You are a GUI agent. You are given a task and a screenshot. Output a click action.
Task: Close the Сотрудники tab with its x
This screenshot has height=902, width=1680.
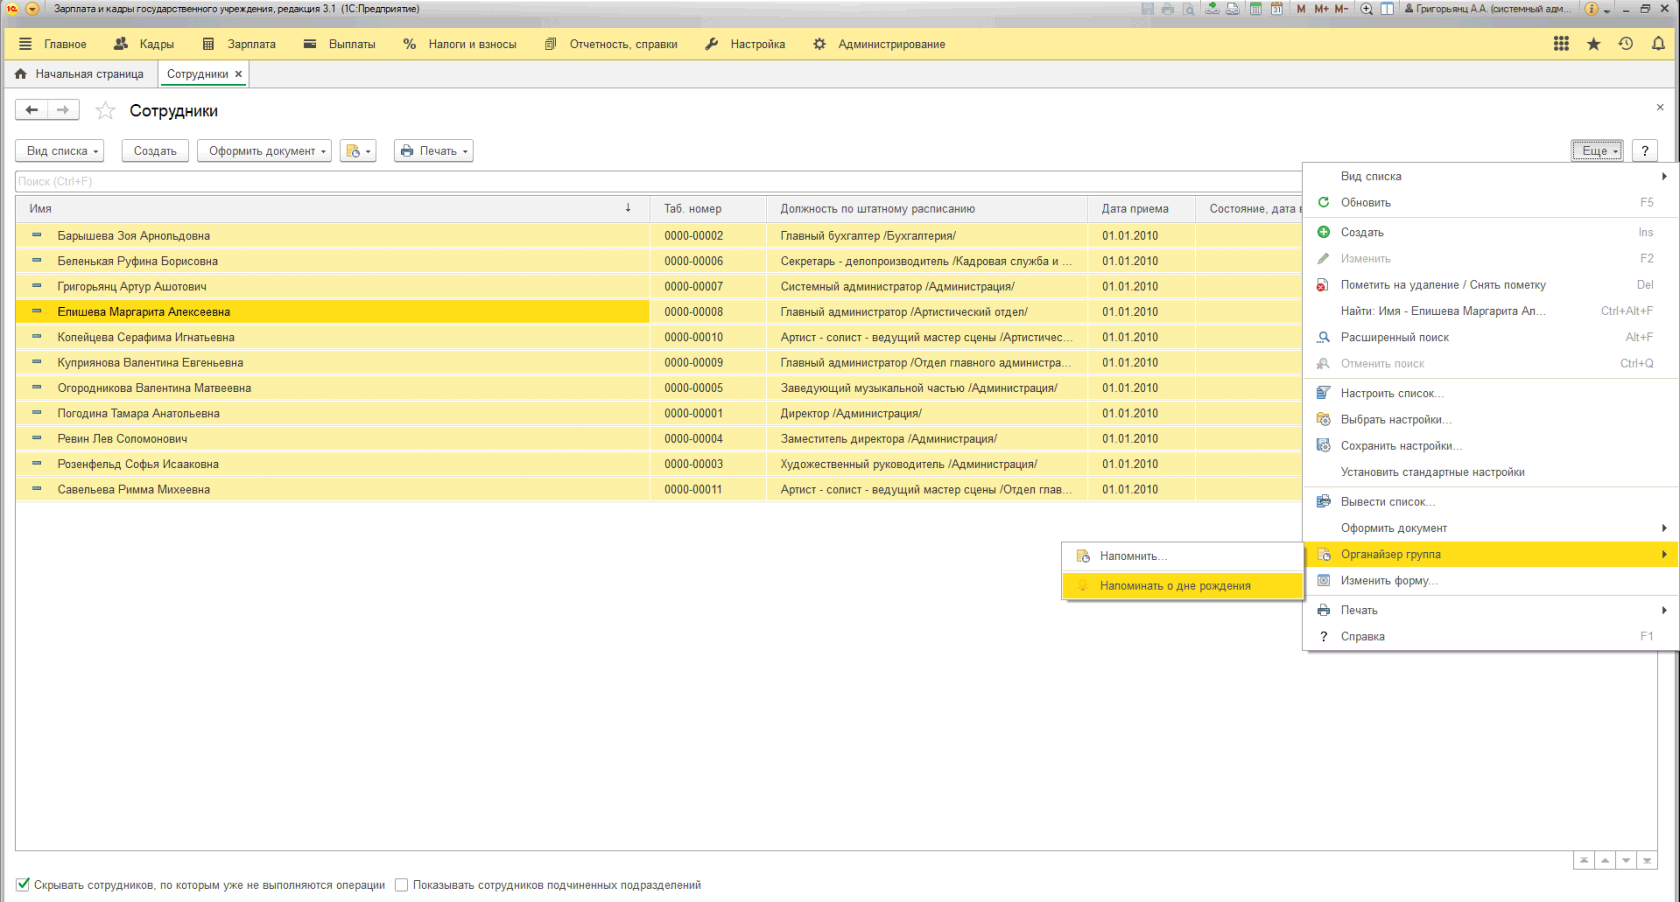click(x=238, y=74)
